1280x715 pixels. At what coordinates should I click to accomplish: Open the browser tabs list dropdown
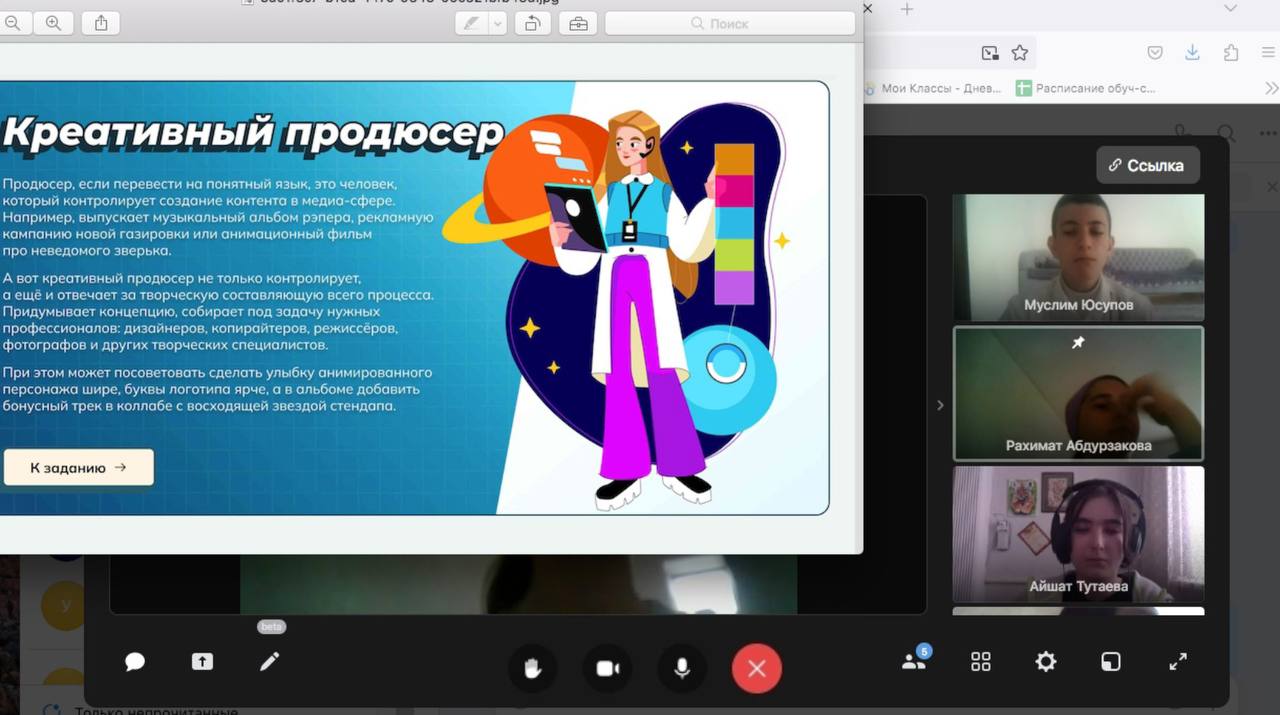[x=1231, y=9]
